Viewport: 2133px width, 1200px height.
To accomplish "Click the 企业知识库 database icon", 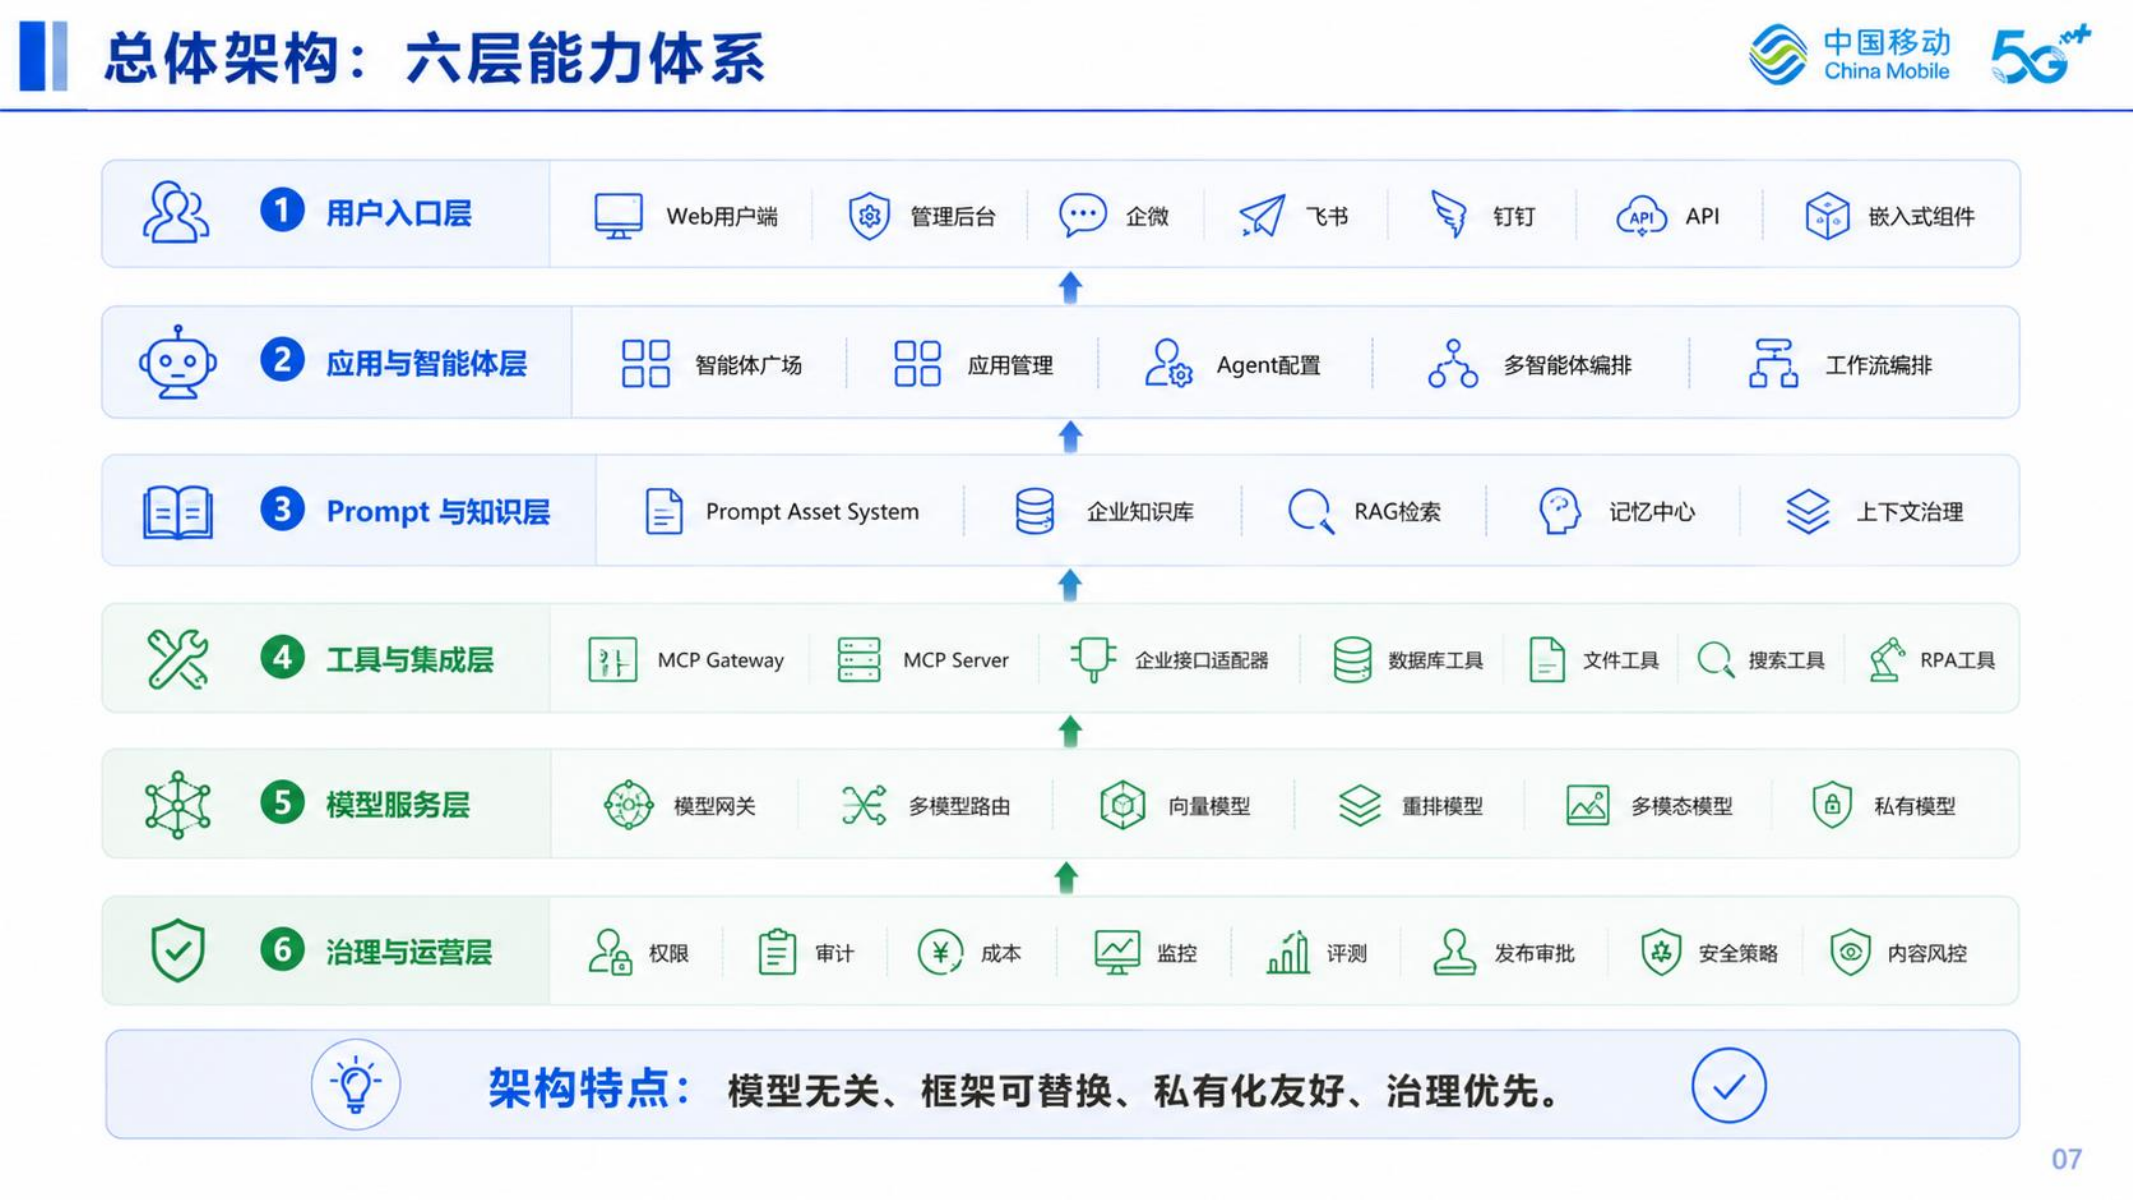I will tap(1034, 511).
